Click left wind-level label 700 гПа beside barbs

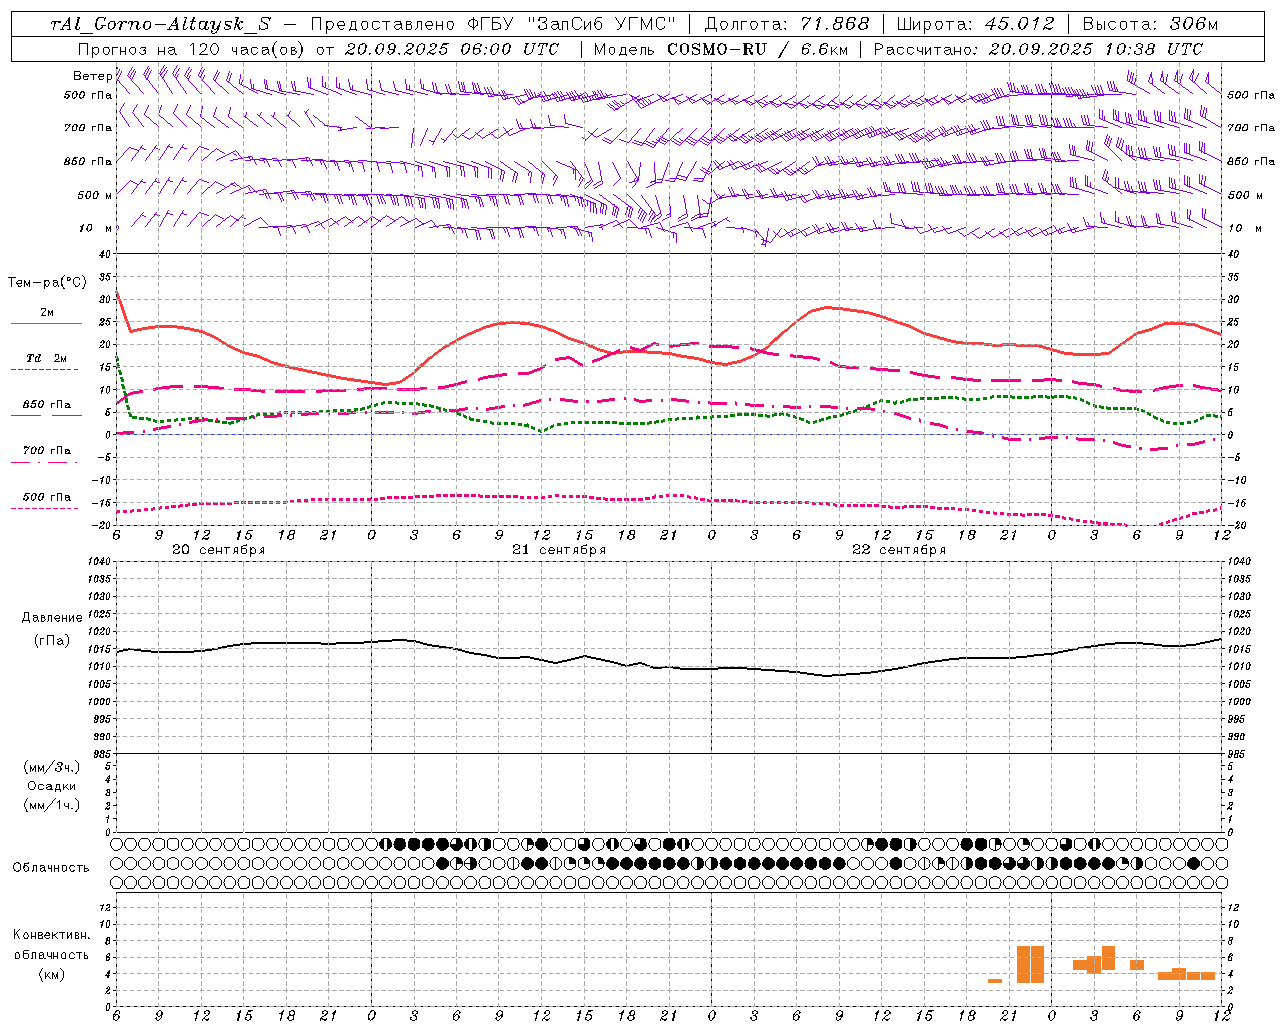tap(88, 128)
